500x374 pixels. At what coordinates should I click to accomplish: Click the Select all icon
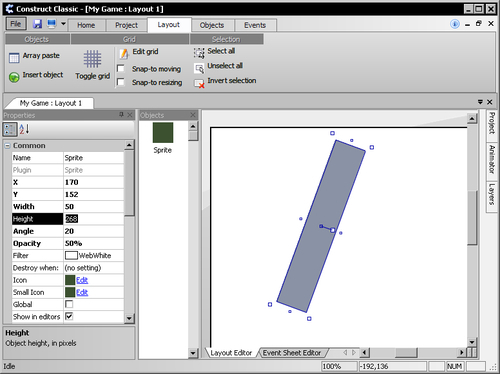[x=199, y=53]
